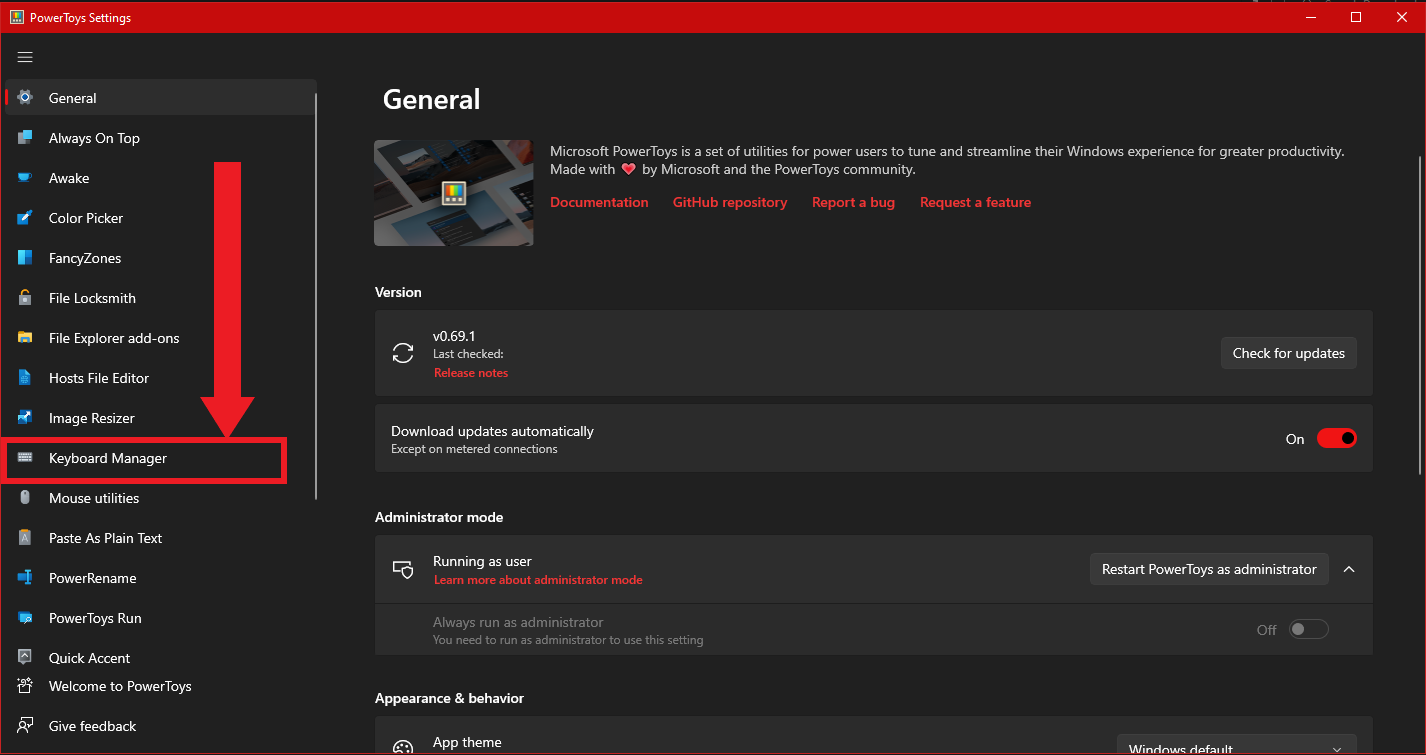Turn off Download updates automatically toggle

(x=1336, y=438)
